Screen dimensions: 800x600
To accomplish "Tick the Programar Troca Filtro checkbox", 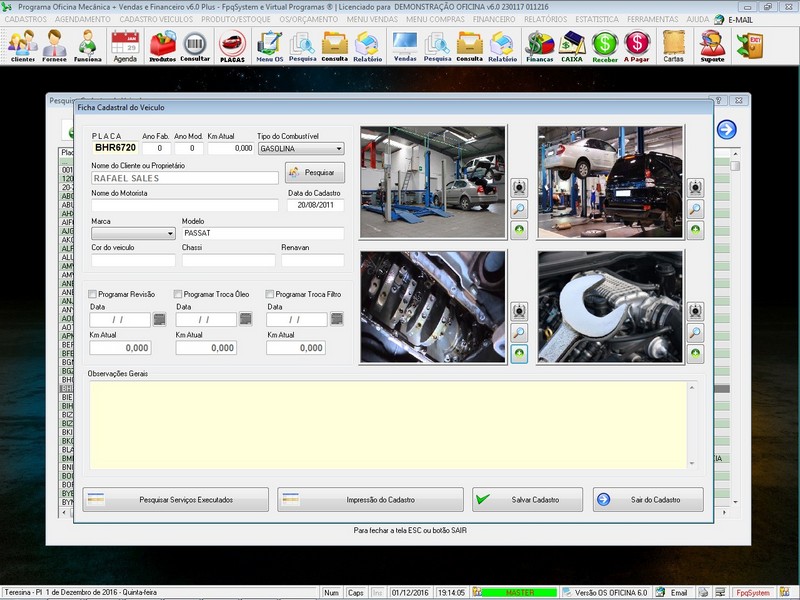I will point(271,294).
